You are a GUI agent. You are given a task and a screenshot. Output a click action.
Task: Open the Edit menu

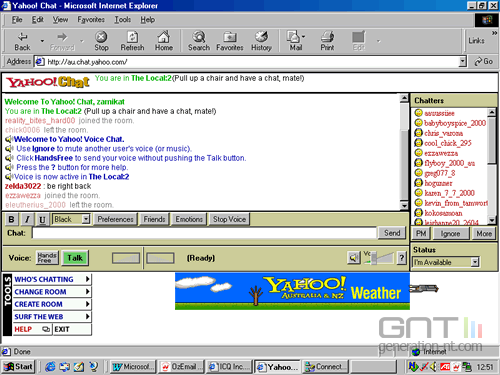click(38, 20)
